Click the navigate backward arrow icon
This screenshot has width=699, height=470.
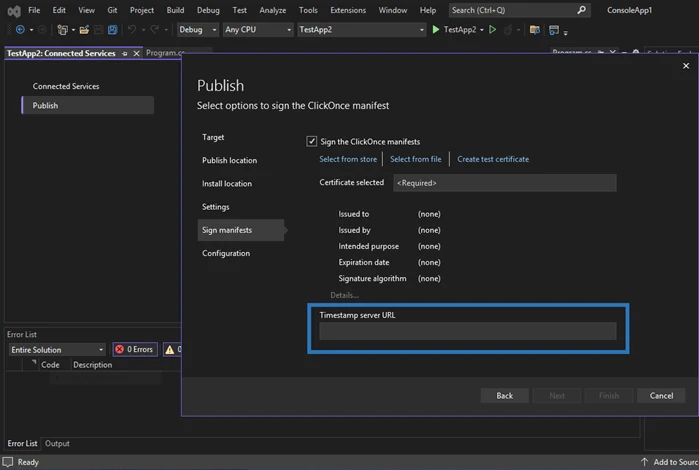(x=20, y=30)
